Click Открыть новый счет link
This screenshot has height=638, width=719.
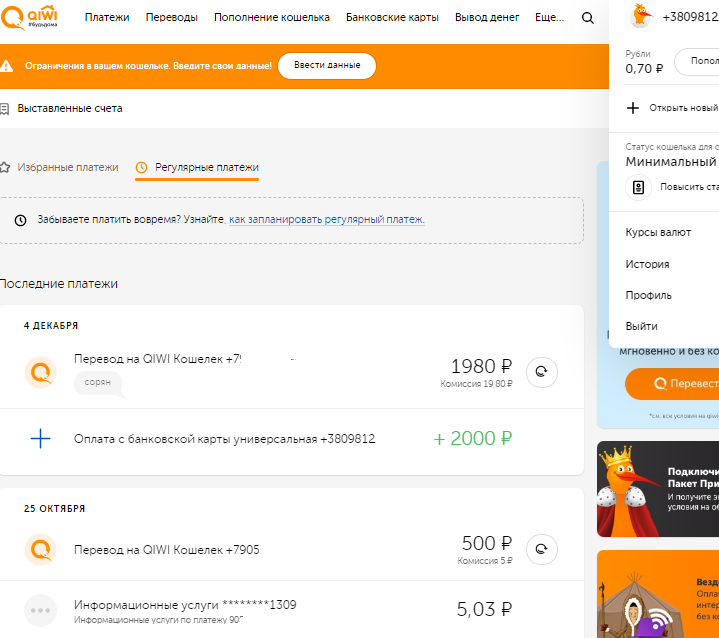[683, 108]
